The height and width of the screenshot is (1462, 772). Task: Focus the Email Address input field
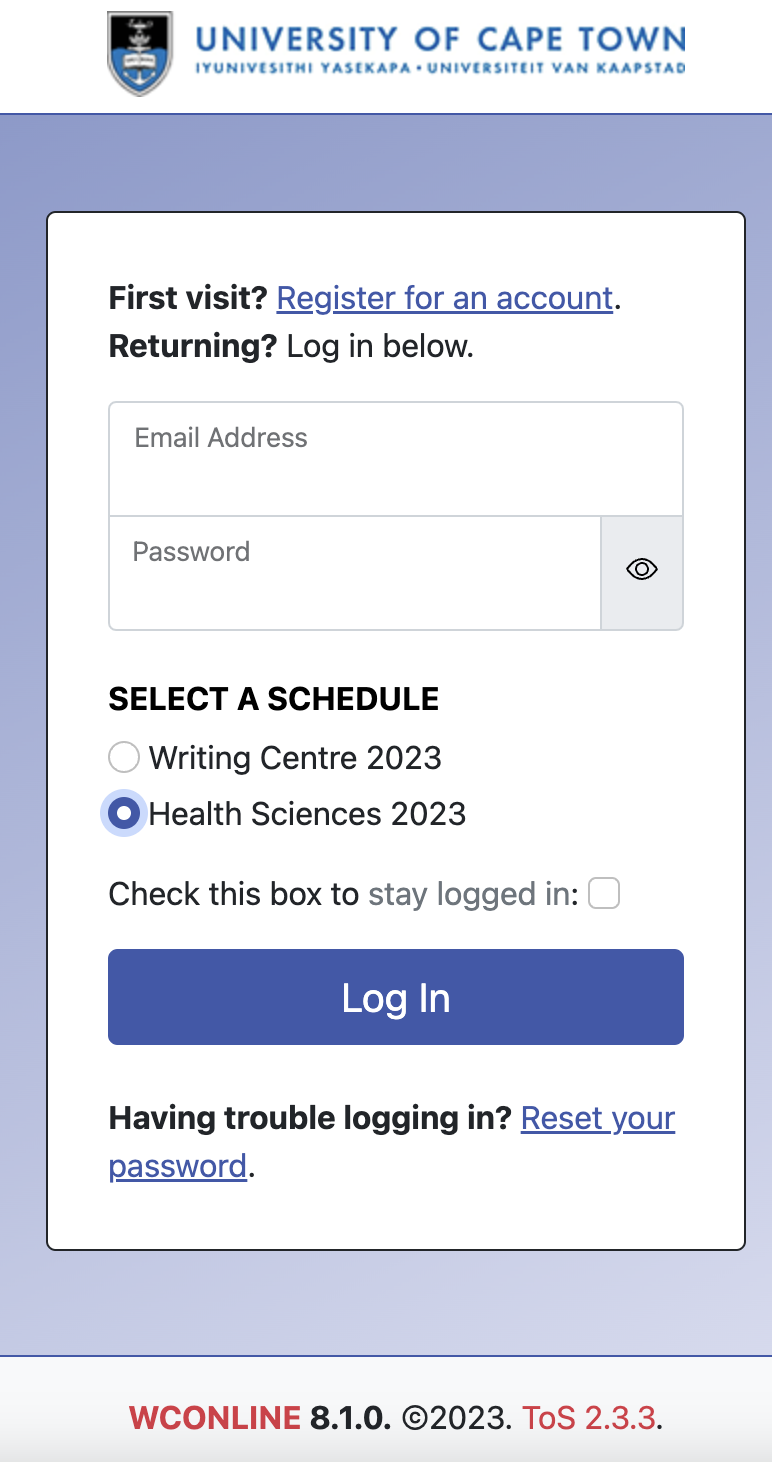tap(396, 459)
